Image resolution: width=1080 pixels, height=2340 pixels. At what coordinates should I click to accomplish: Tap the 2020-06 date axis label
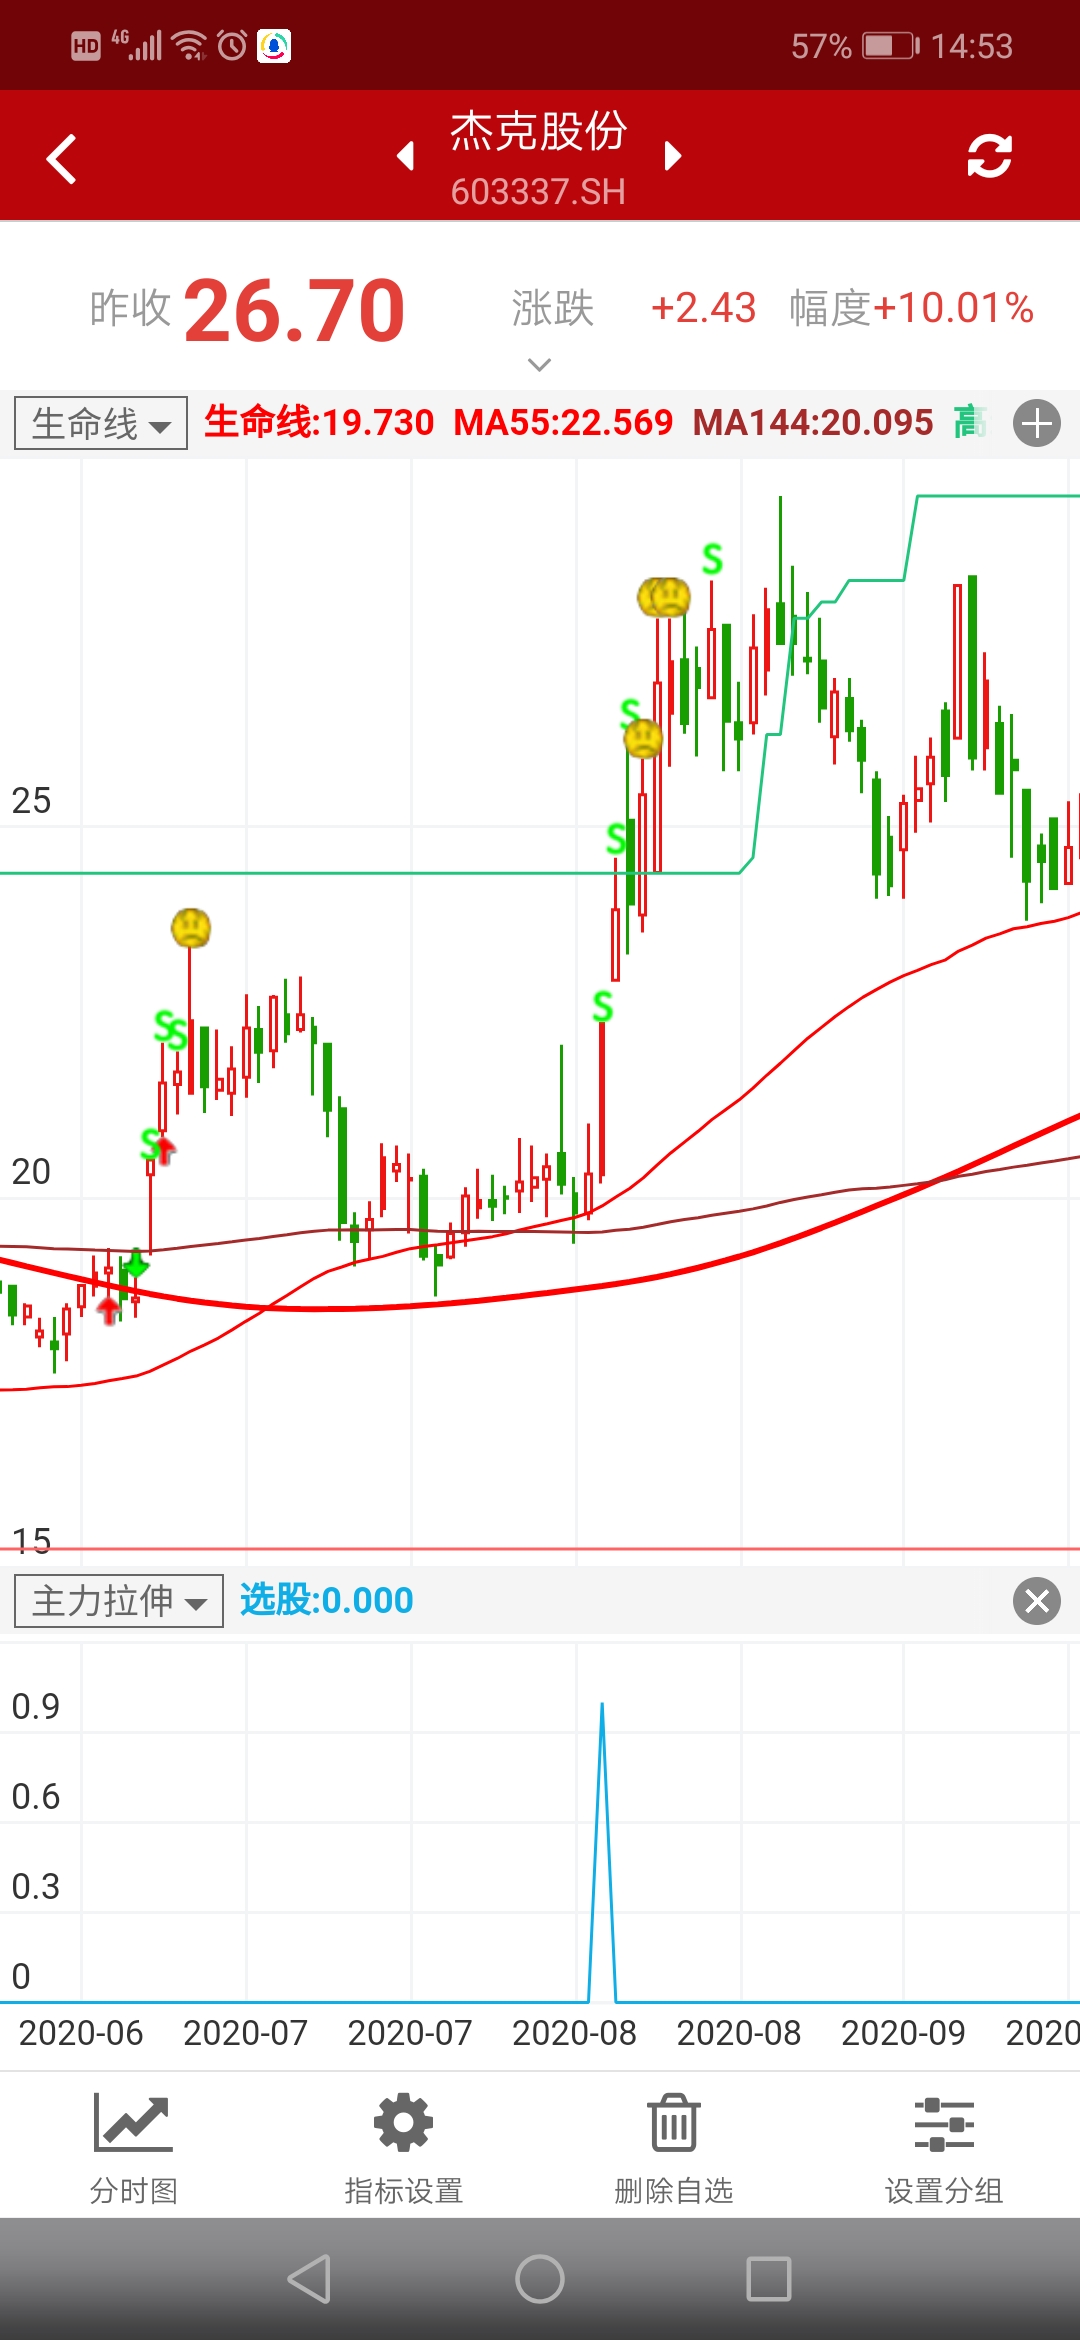point(81,2033)
